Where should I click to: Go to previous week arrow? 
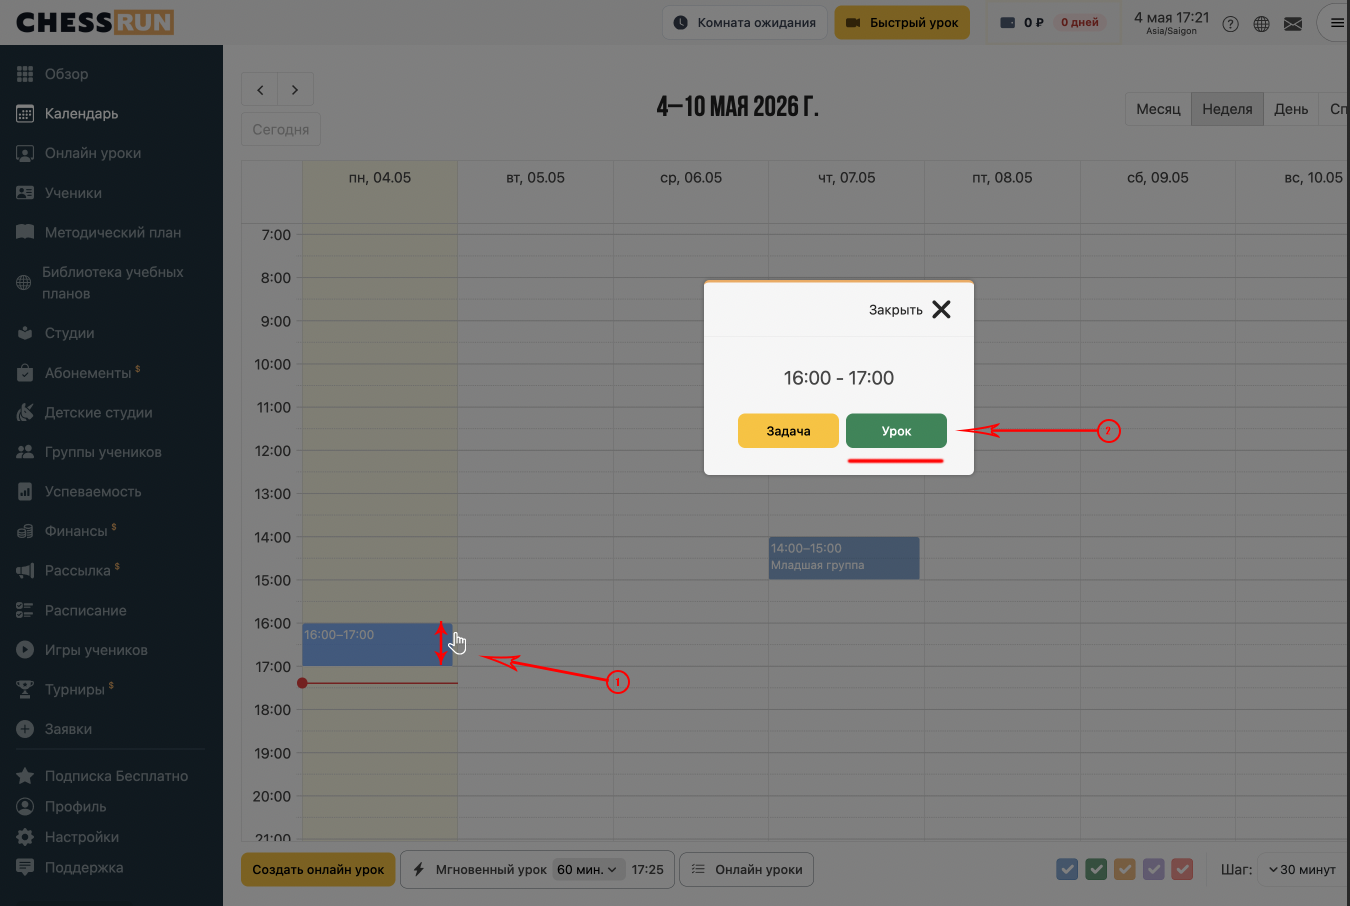click(260, 90)
